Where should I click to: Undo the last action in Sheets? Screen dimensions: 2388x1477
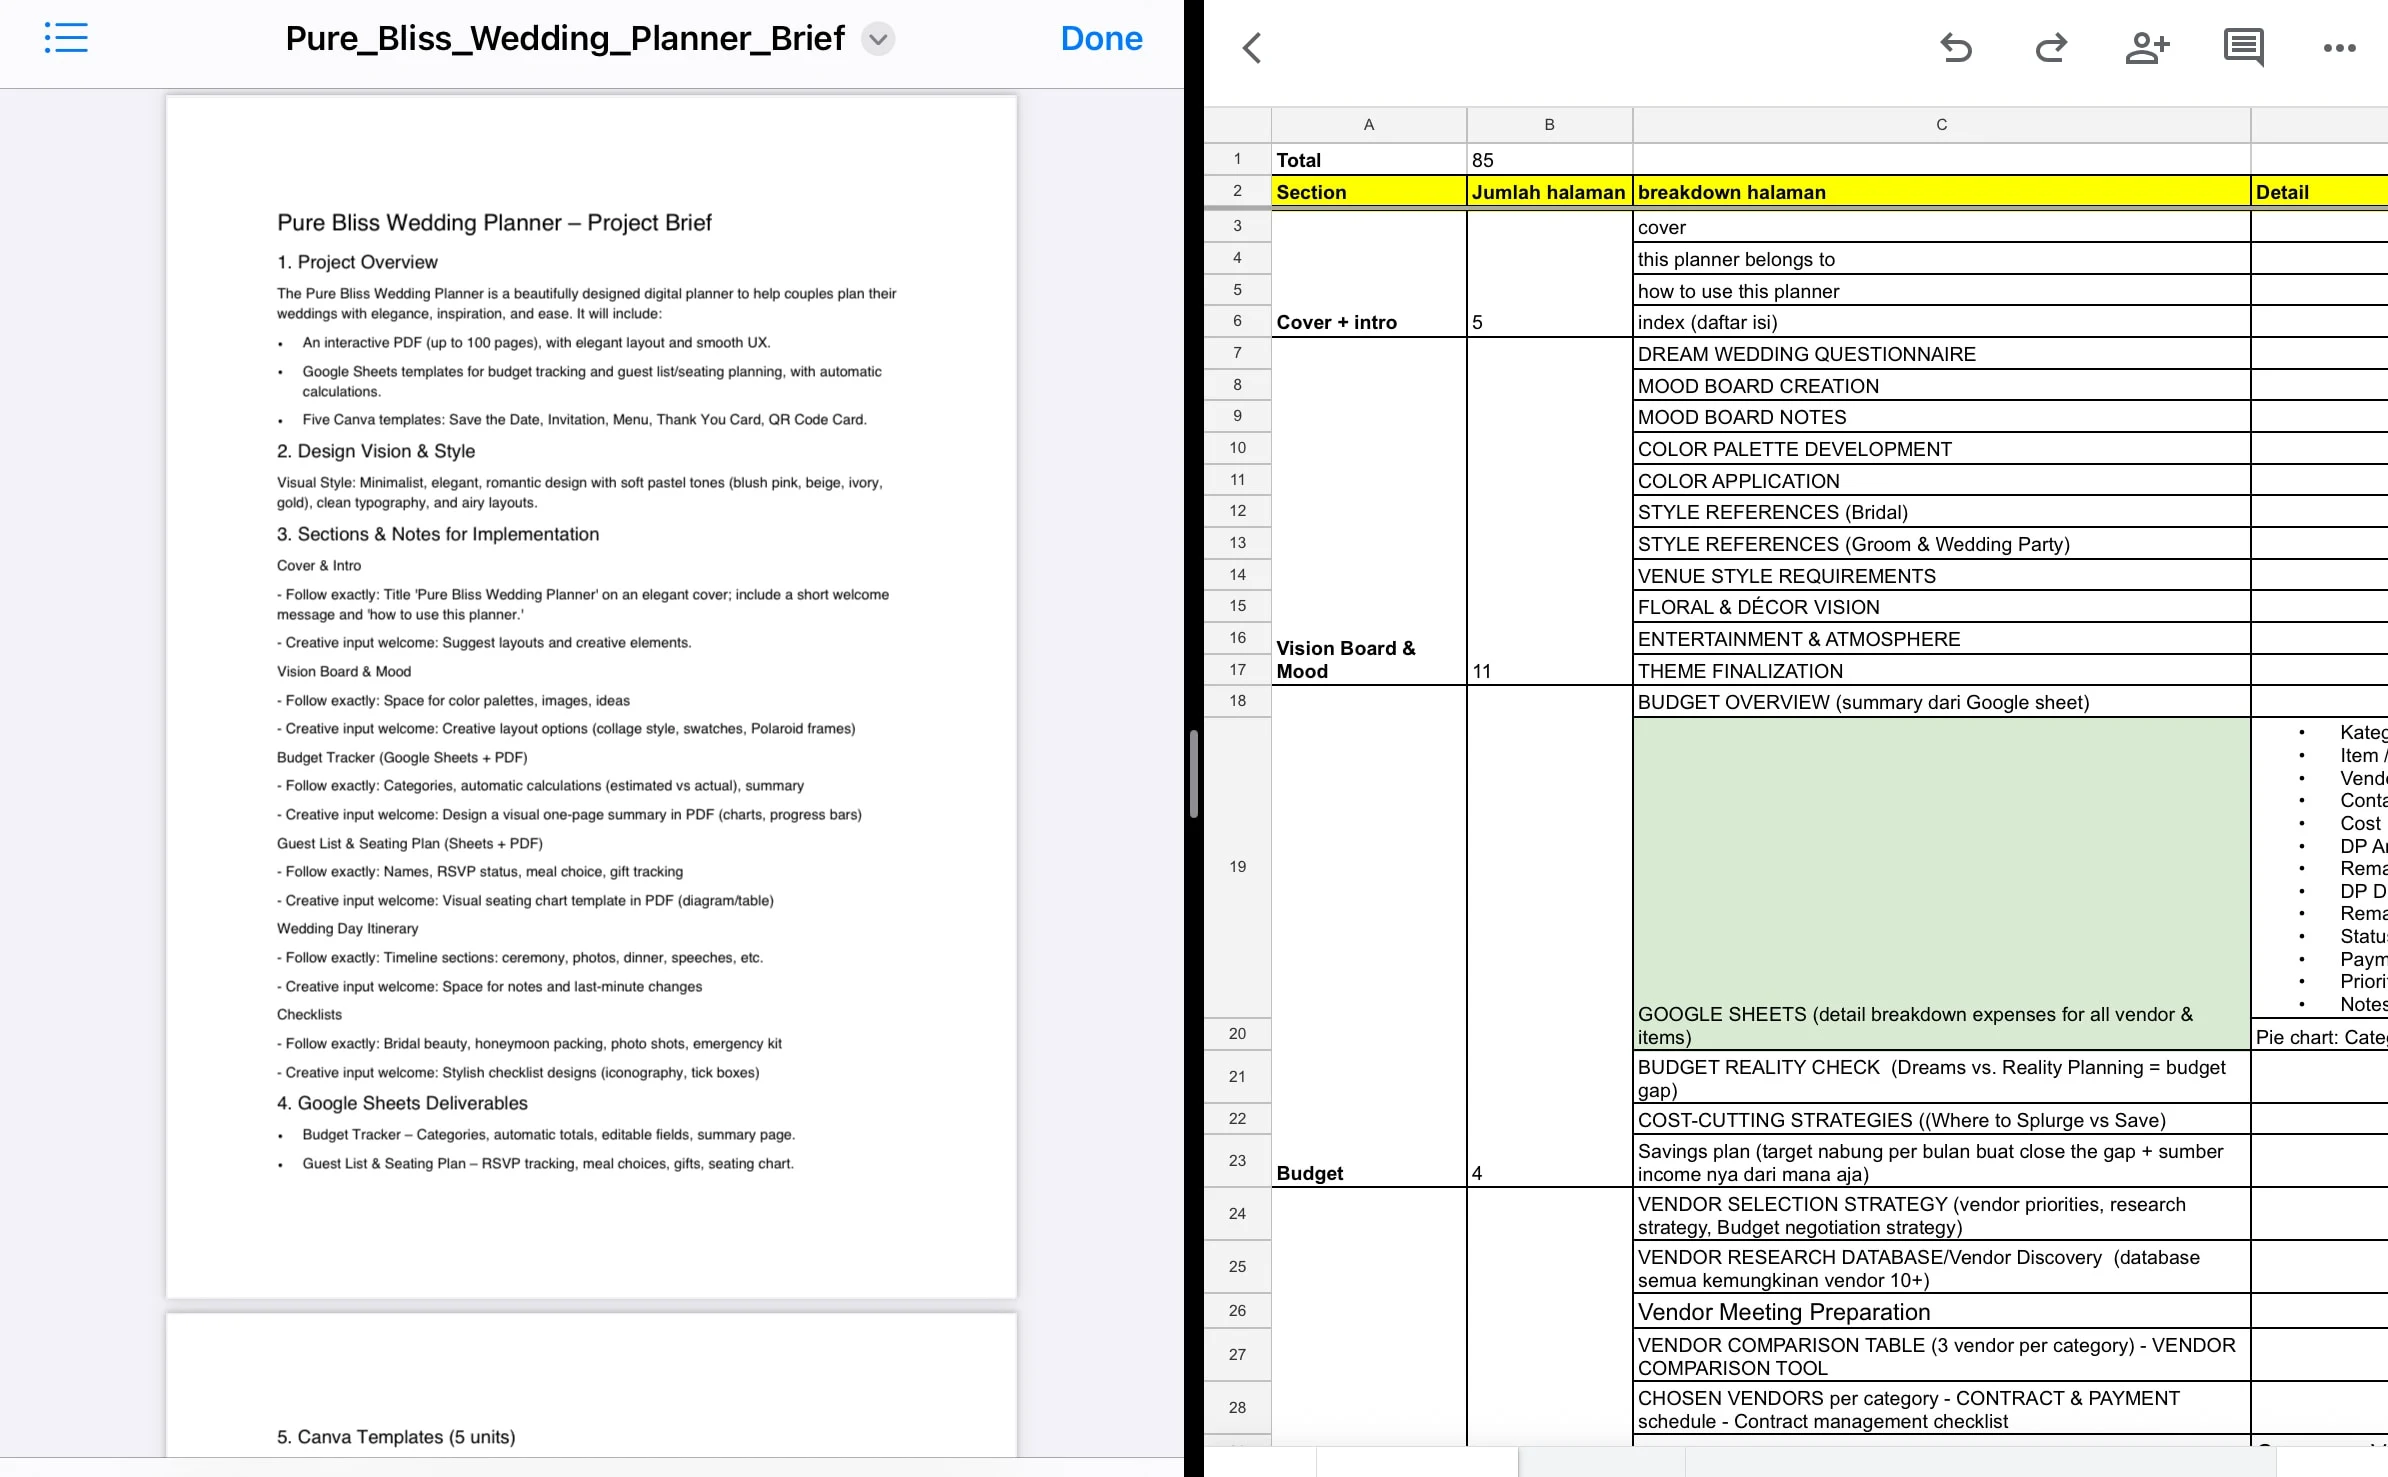(x=1955, y=47)
